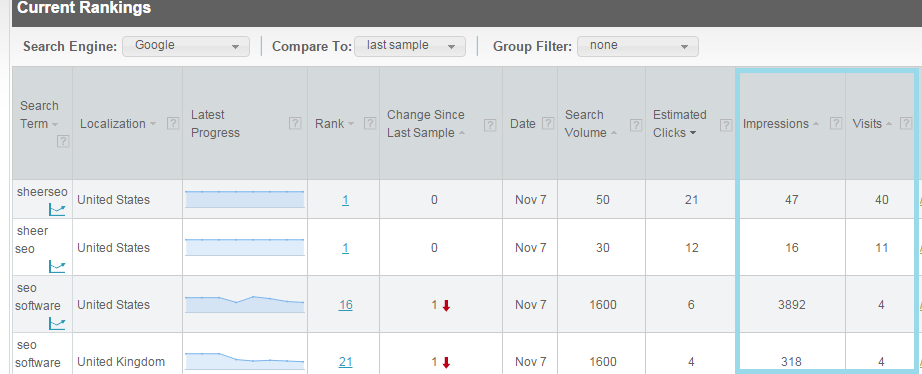Screen dimensions: 922x374
Task: Sort by Rank column header
Action: click(x=334, y=123)
